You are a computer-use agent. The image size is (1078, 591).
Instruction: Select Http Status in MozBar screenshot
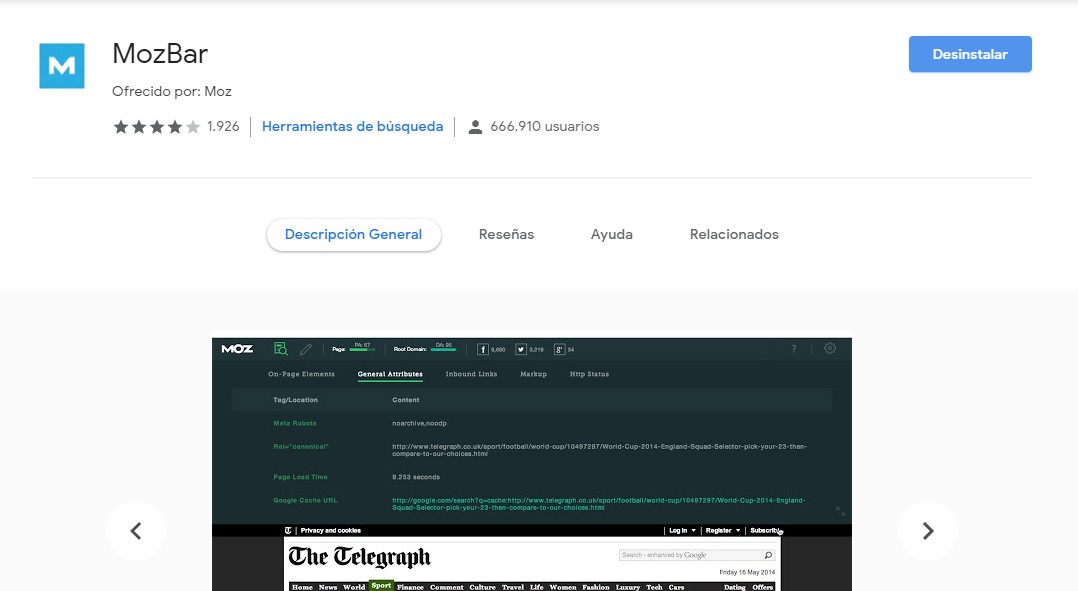(x=589, y=374)
